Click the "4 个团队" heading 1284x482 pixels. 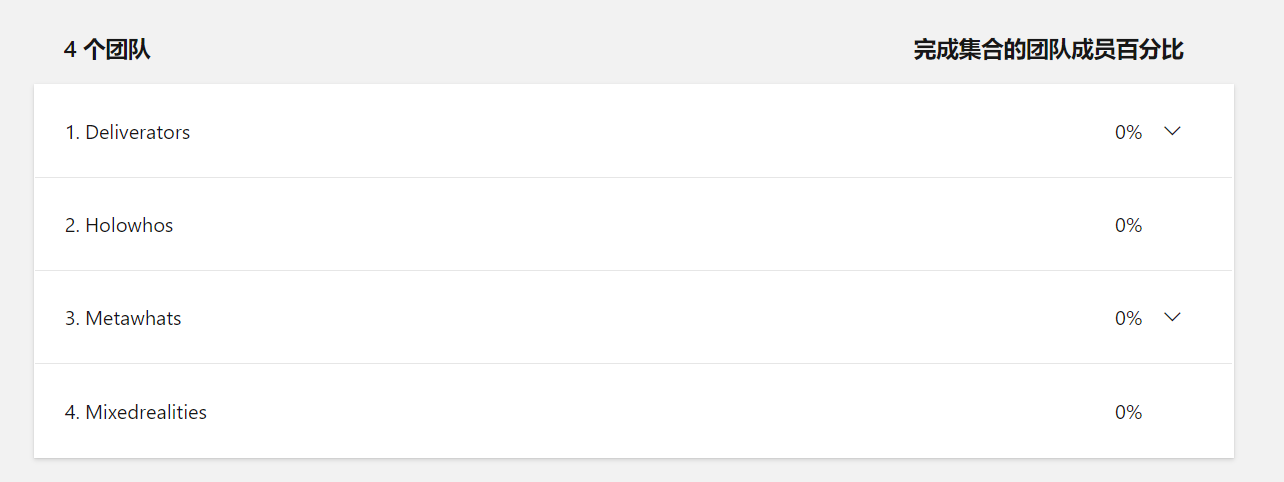107,50
